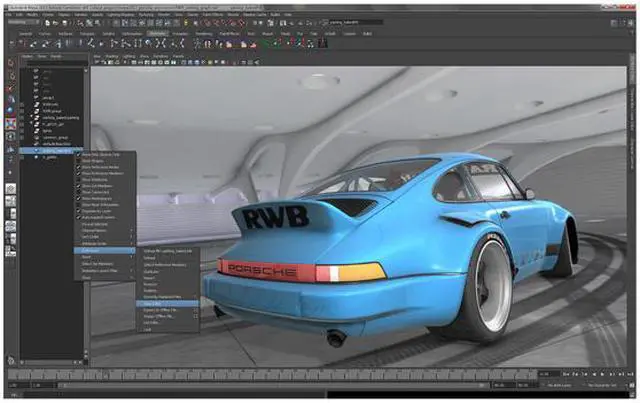
Task: Click the current time field beside timeline
Action: [x=549, y=374]
